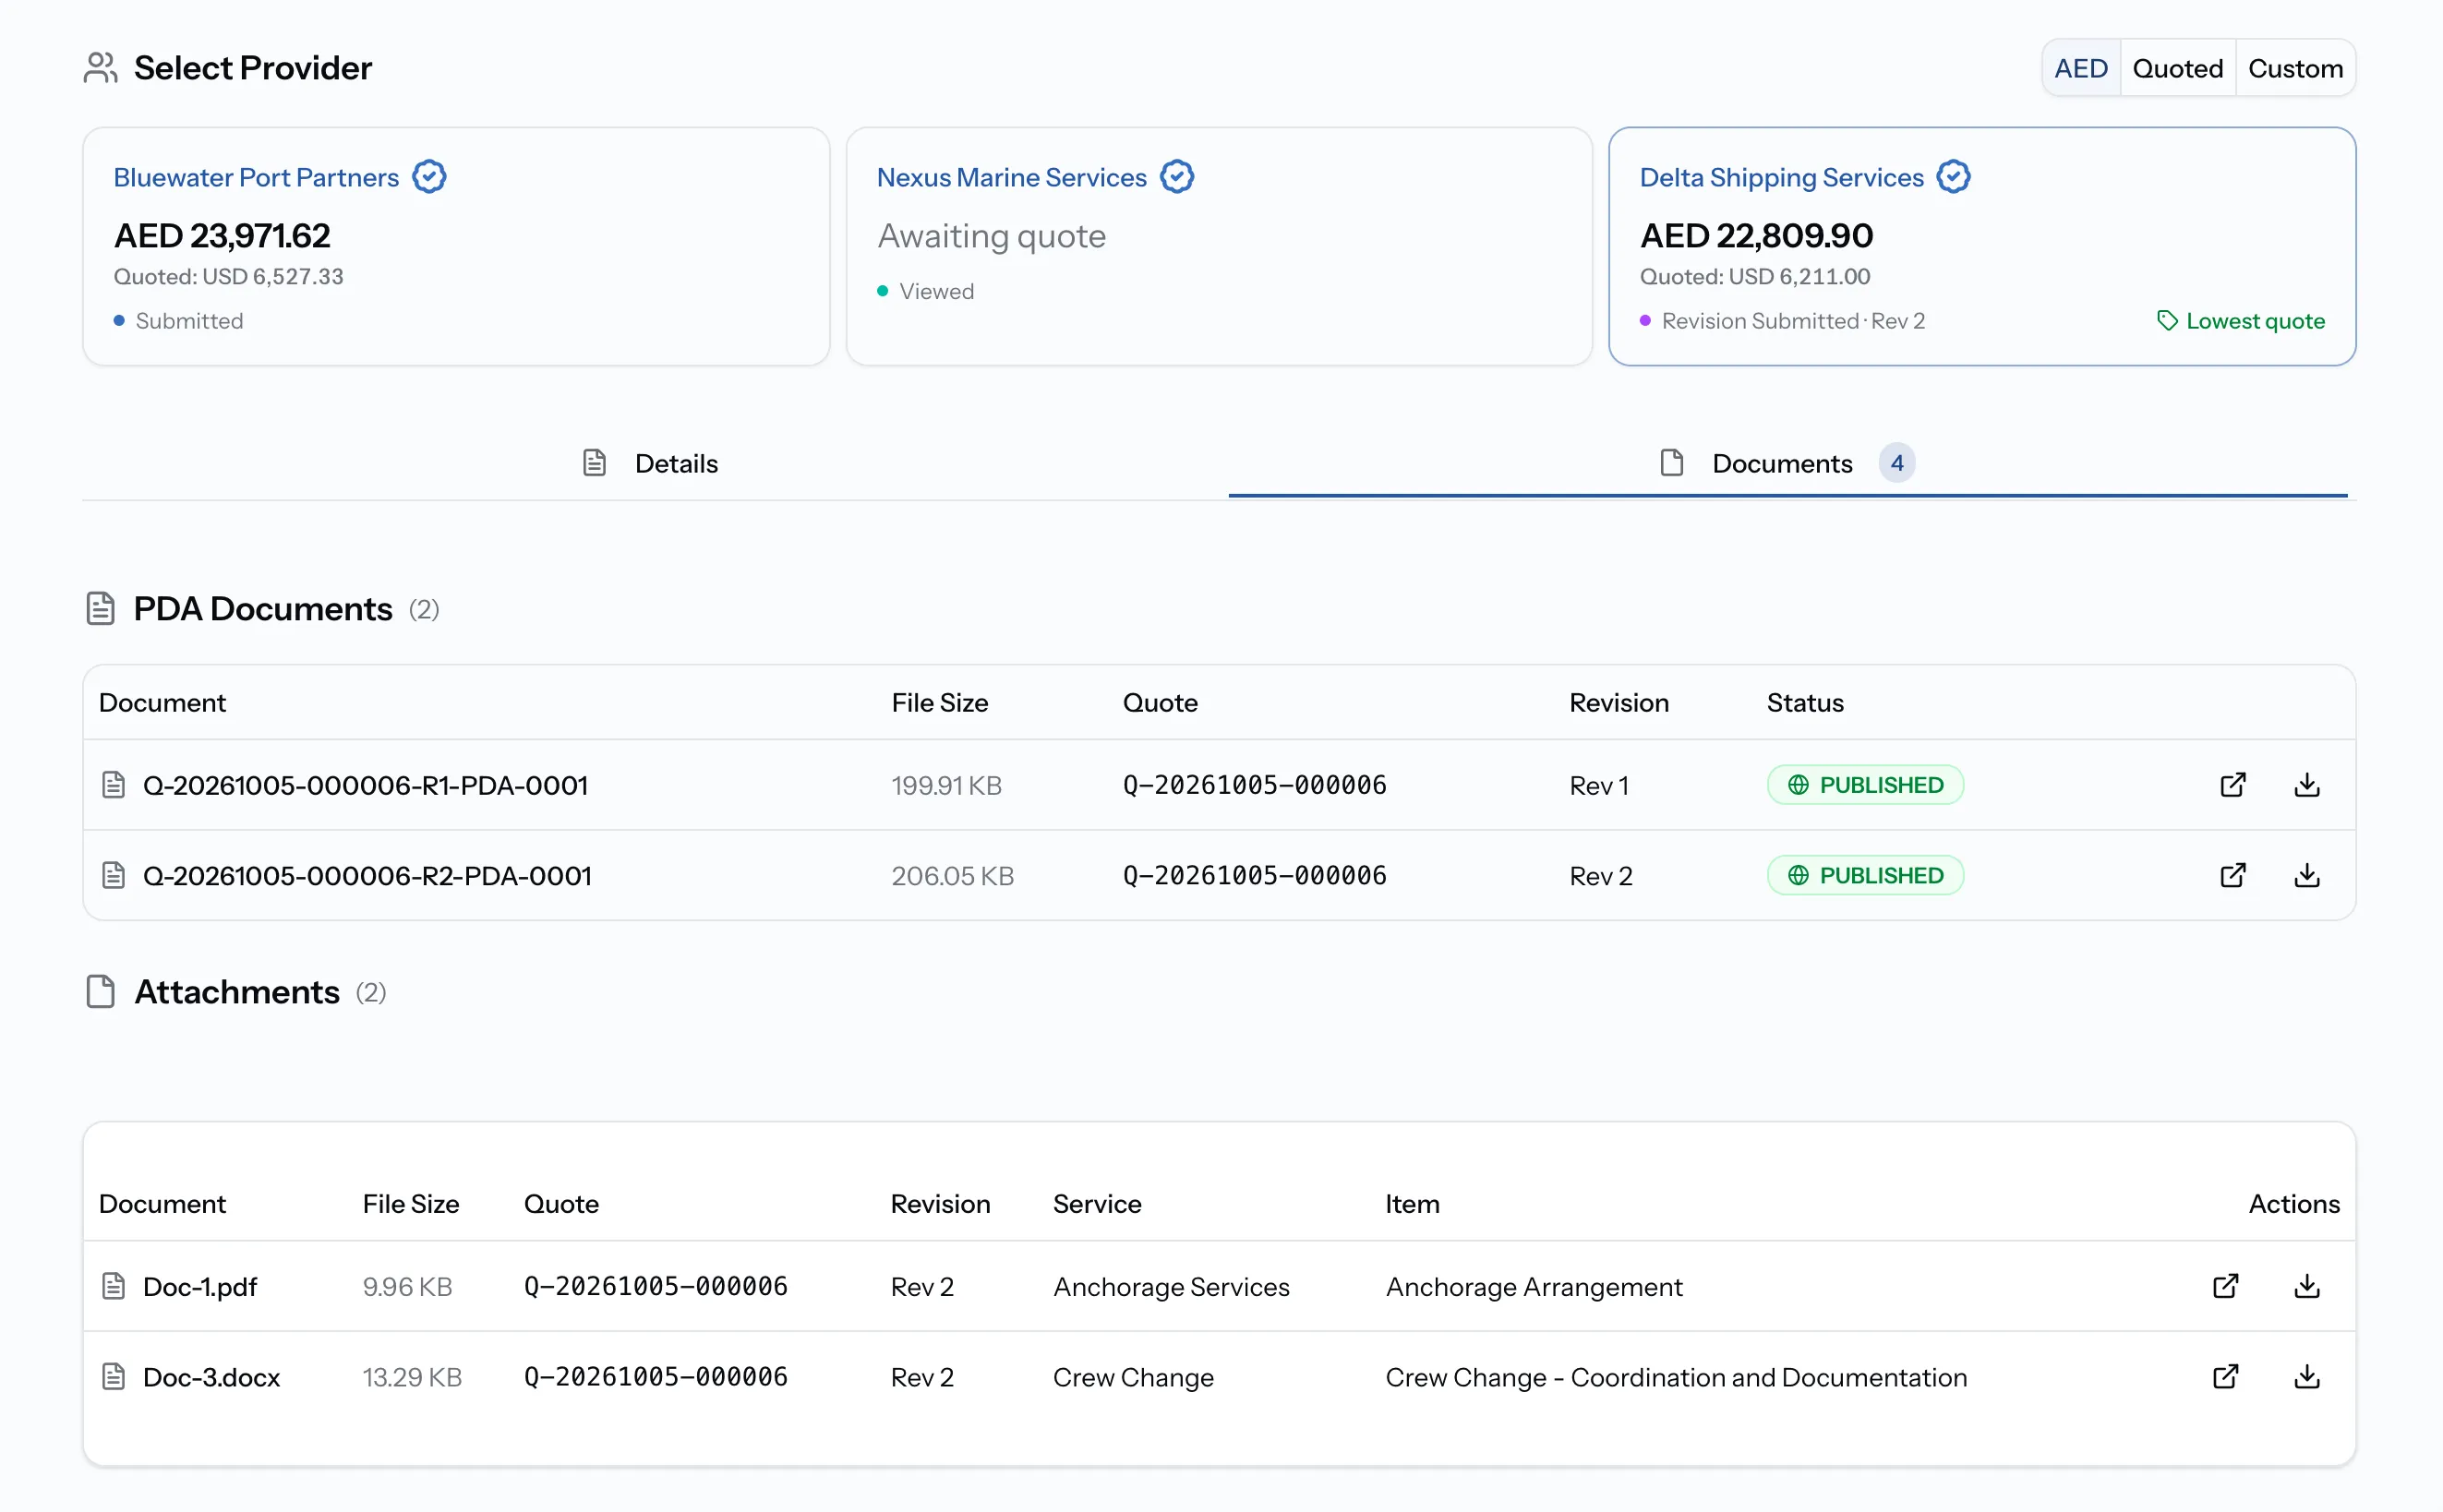
Task: Click the Q-20261005-000006-R1-PDA-0001 file name
Action: click(x=365, y=785)
